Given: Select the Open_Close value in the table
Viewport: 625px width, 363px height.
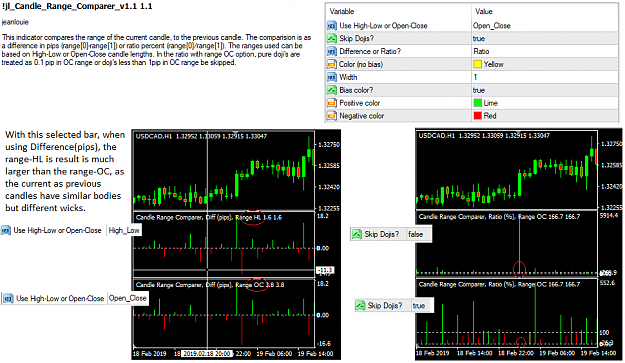Looking at the screenshot, I should click(x=491, y=26).
